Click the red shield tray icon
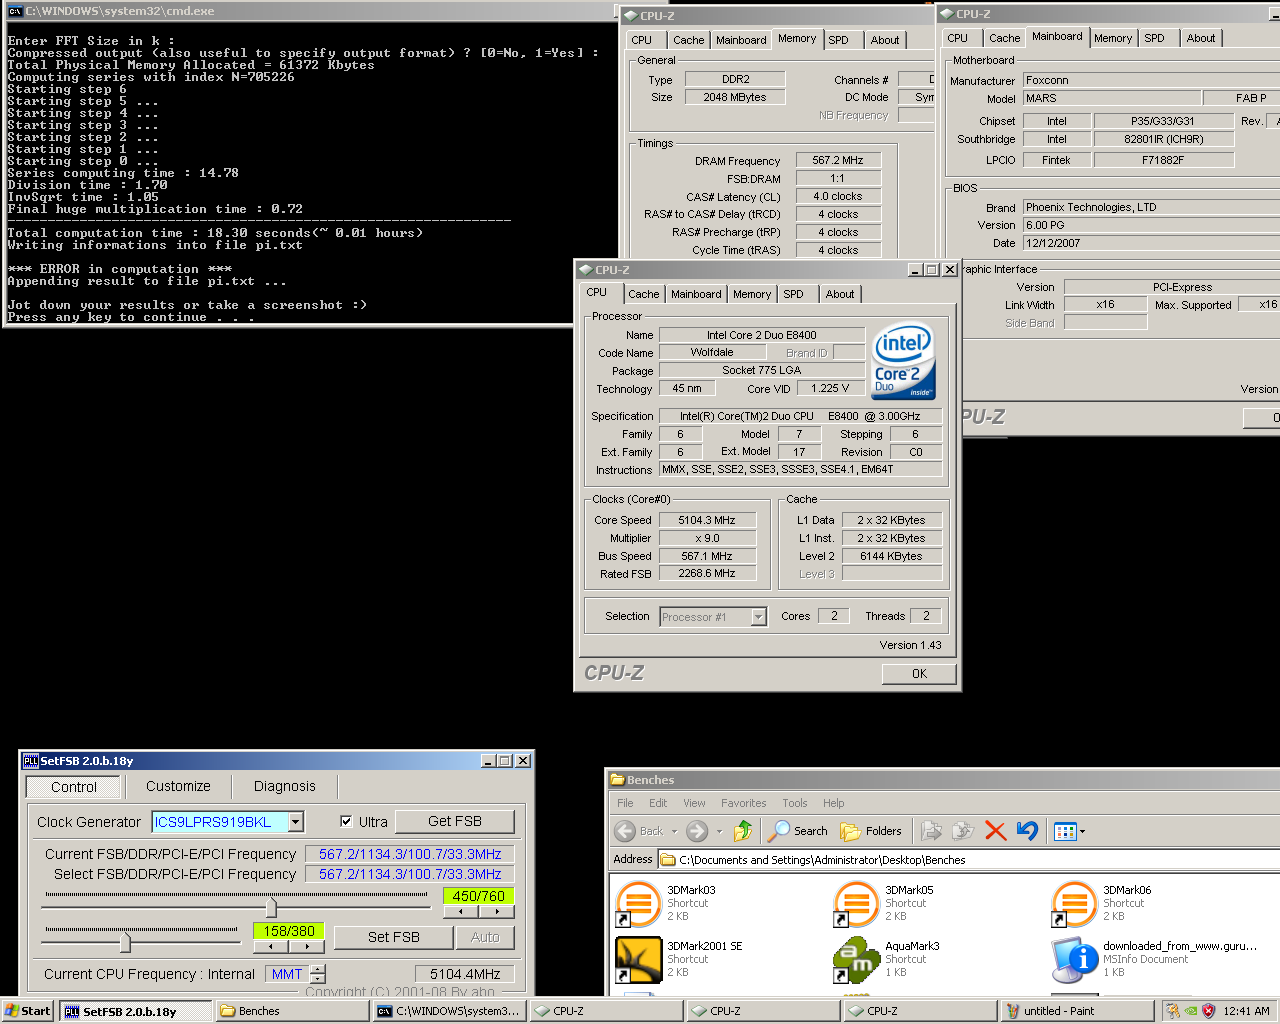This screenshot has width=1280, height=1024. pyautogui.click(x=1208, y=1011)
